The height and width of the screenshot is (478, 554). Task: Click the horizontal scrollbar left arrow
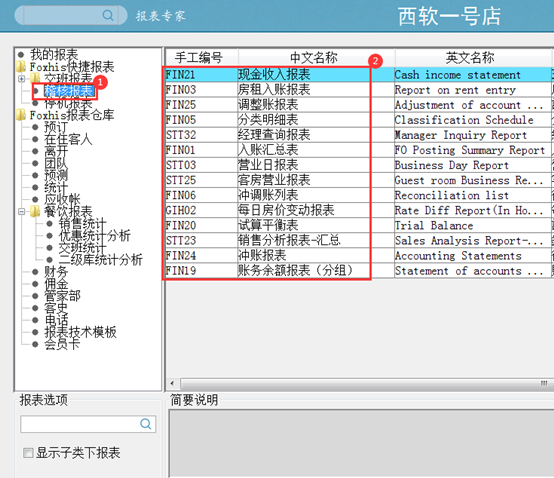(172, 383)
